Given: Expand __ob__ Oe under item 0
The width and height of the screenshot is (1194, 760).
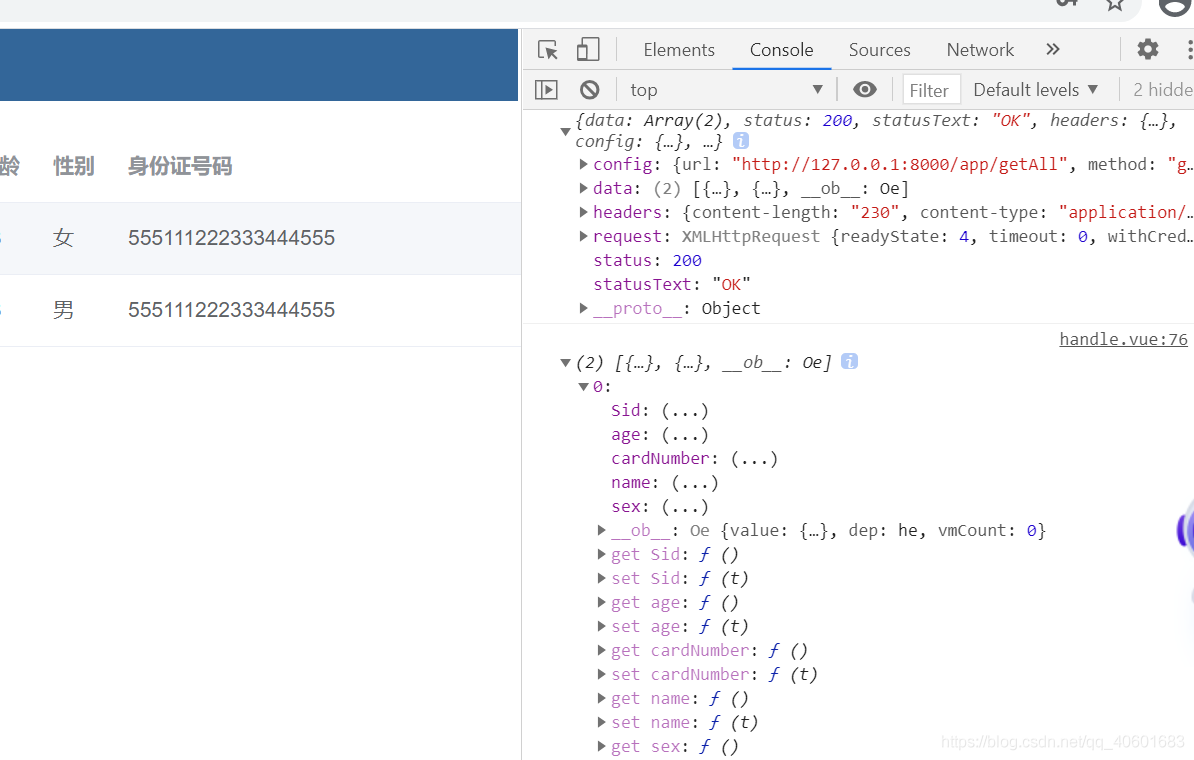Looking at the screenshot, I should click(602, 530).
